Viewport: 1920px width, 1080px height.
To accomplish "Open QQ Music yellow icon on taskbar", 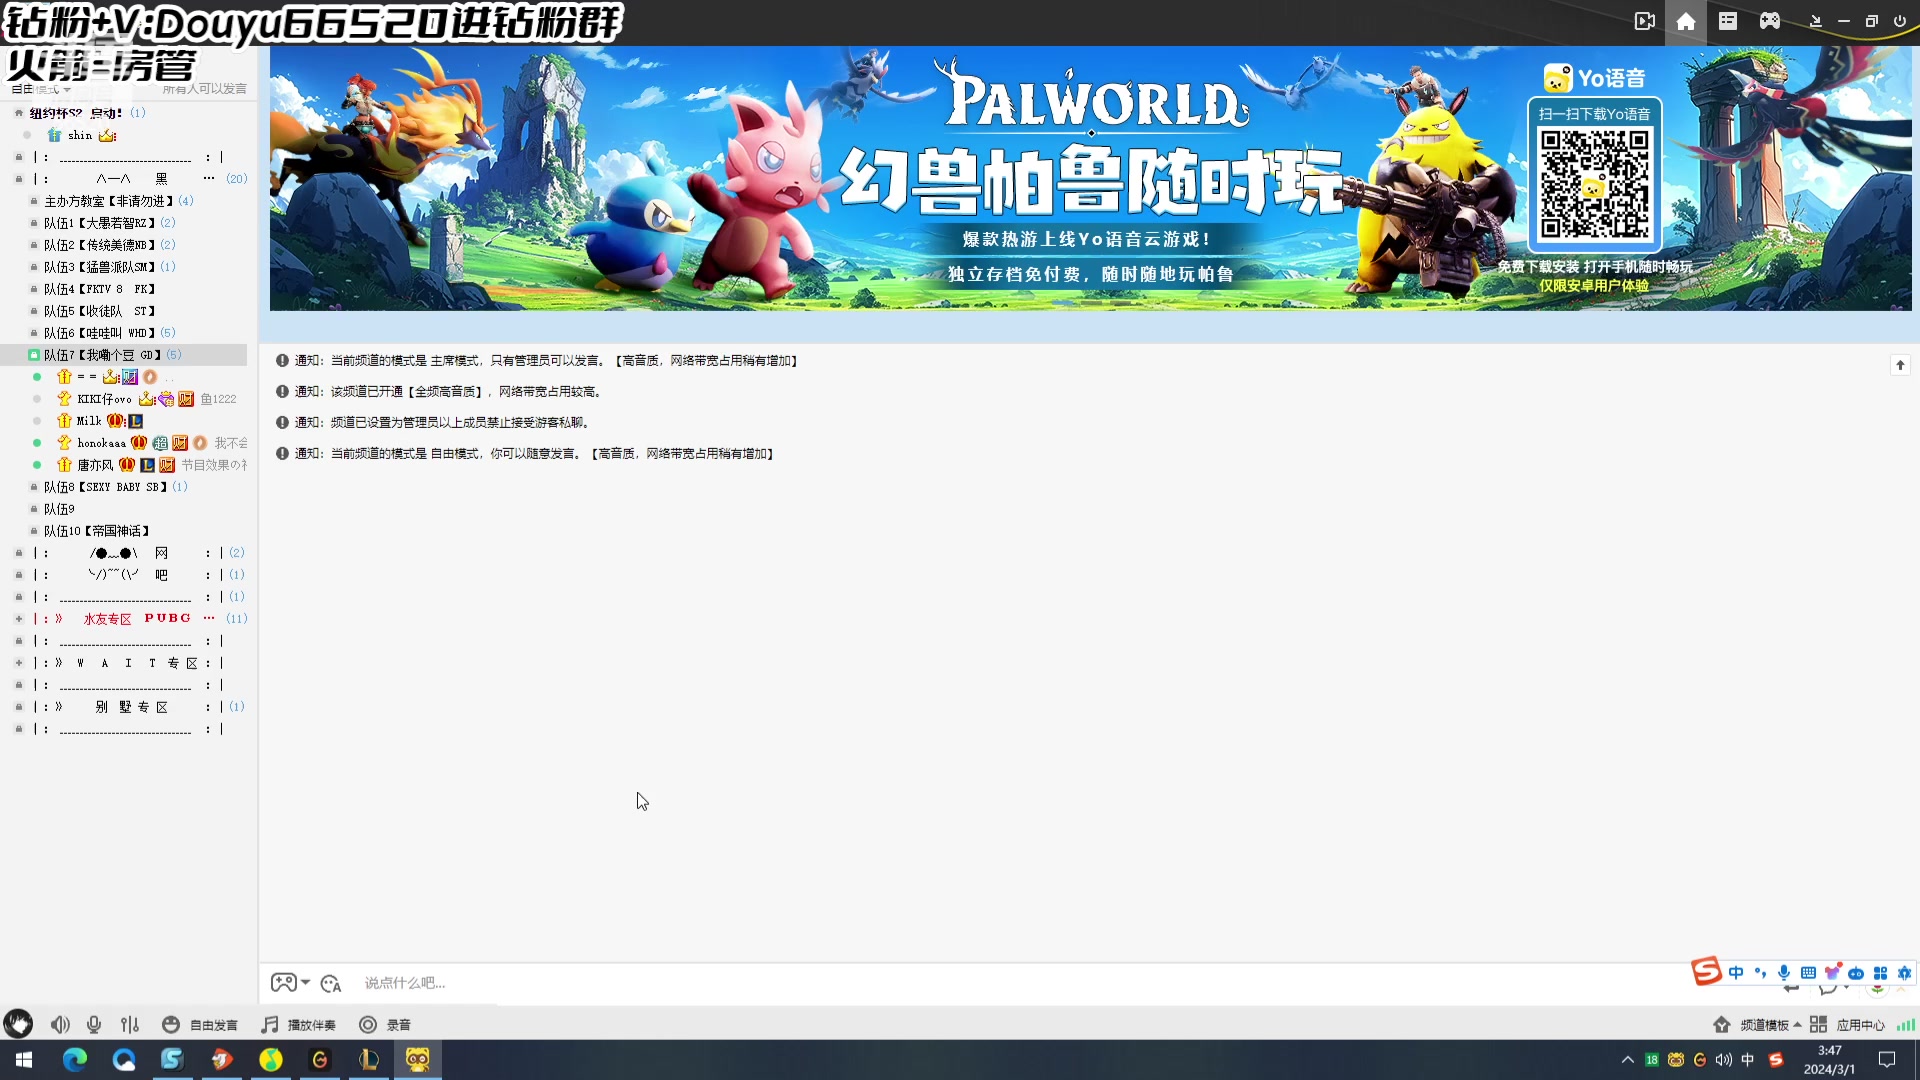I will pyautogui.click(x=271, y=1060).
